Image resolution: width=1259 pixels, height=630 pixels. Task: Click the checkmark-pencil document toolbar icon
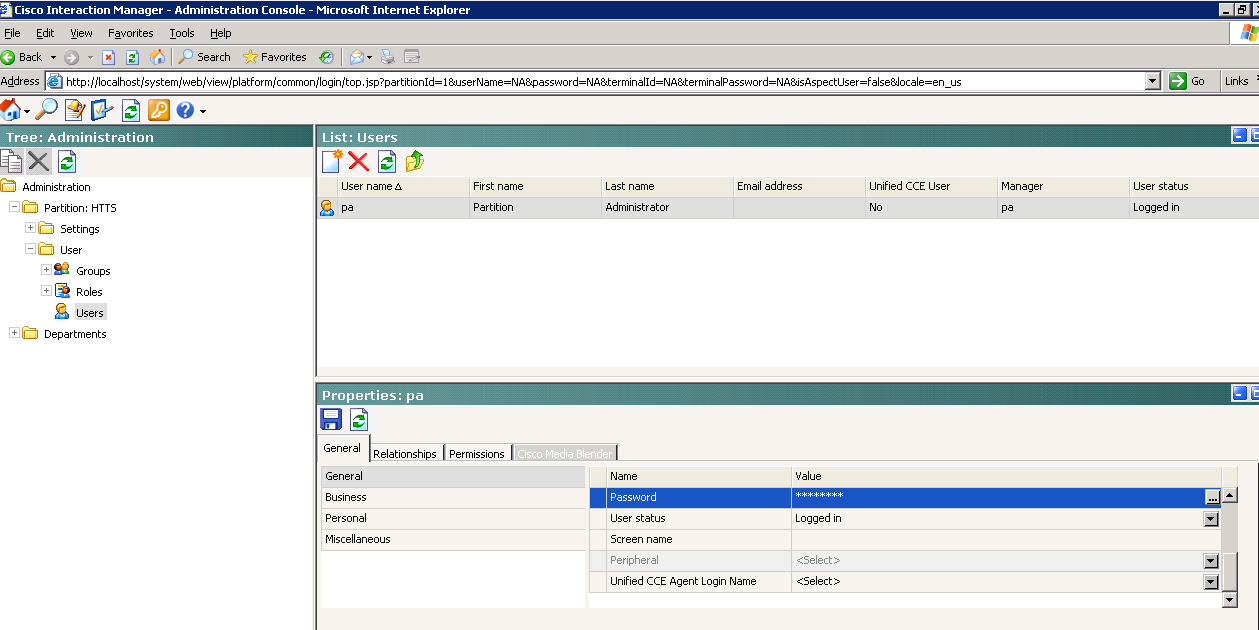[x=102, y=110]
